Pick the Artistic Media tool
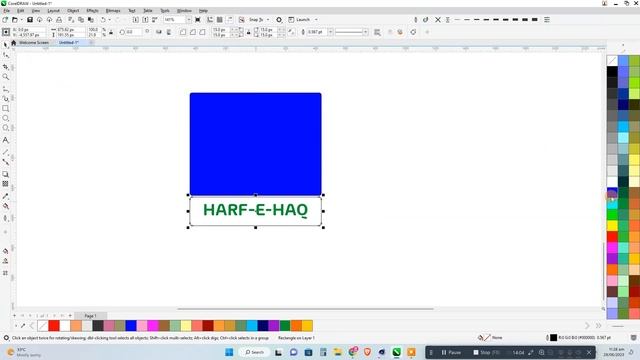The height and width of the screenshot is (360, 640). 6,99
